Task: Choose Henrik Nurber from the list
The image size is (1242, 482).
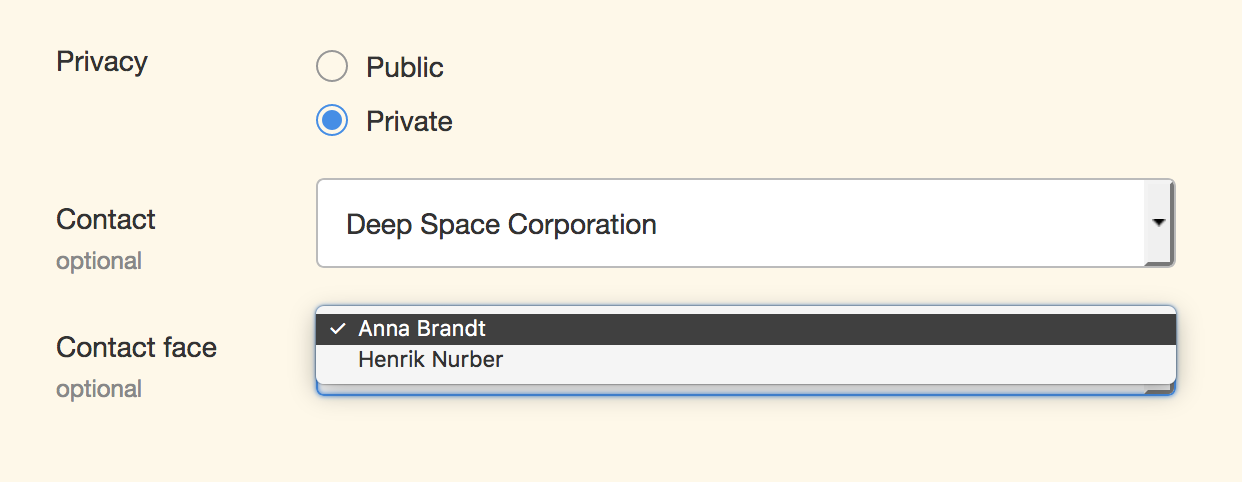Action: point(430,359)
